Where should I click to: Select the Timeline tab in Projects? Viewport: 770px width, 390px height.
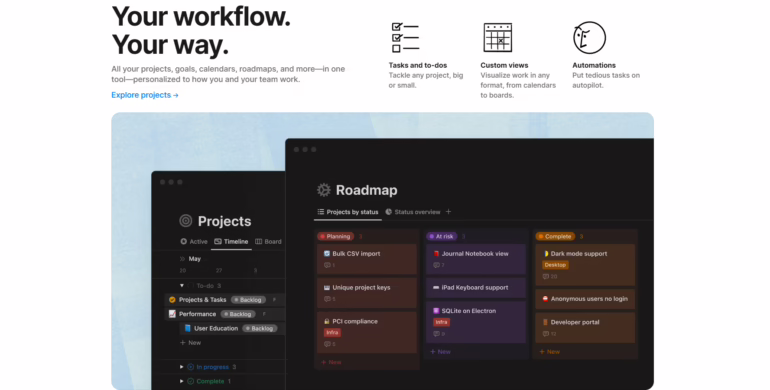pyautogui.click(x=231, y=242)
